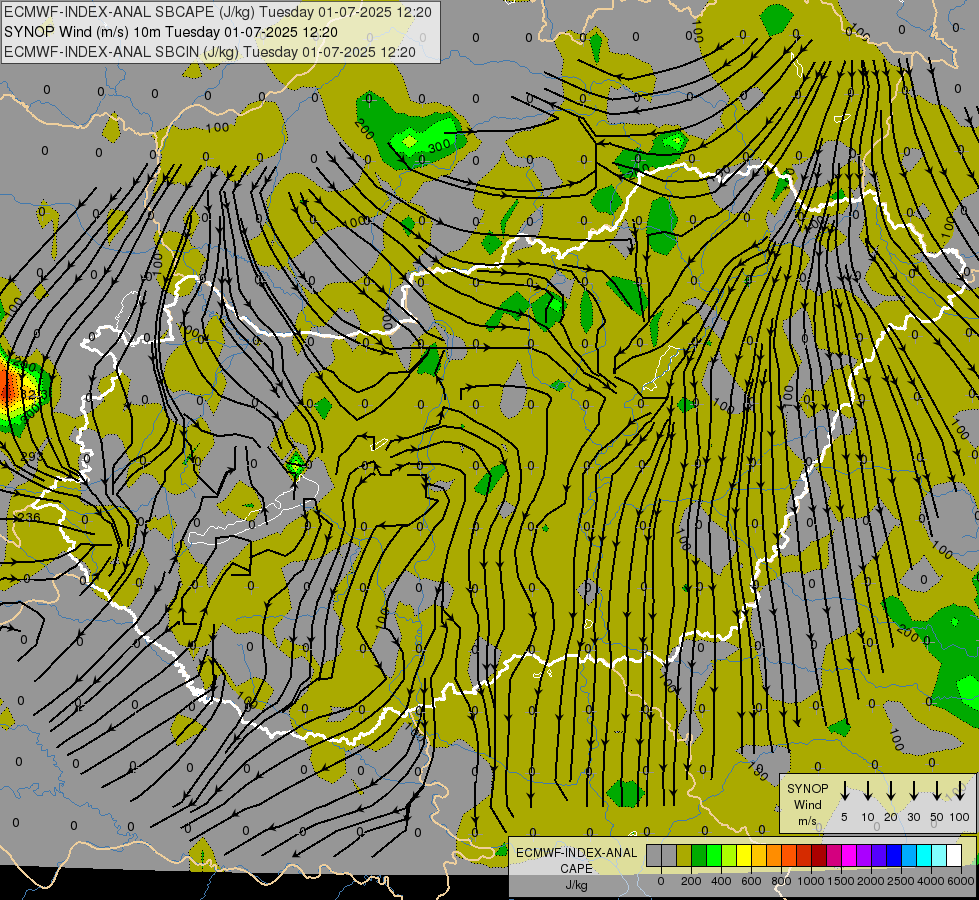Pick the orange swatch above the 800 label
The width and height of the screenshot is (979, 900).
[774, 855]
